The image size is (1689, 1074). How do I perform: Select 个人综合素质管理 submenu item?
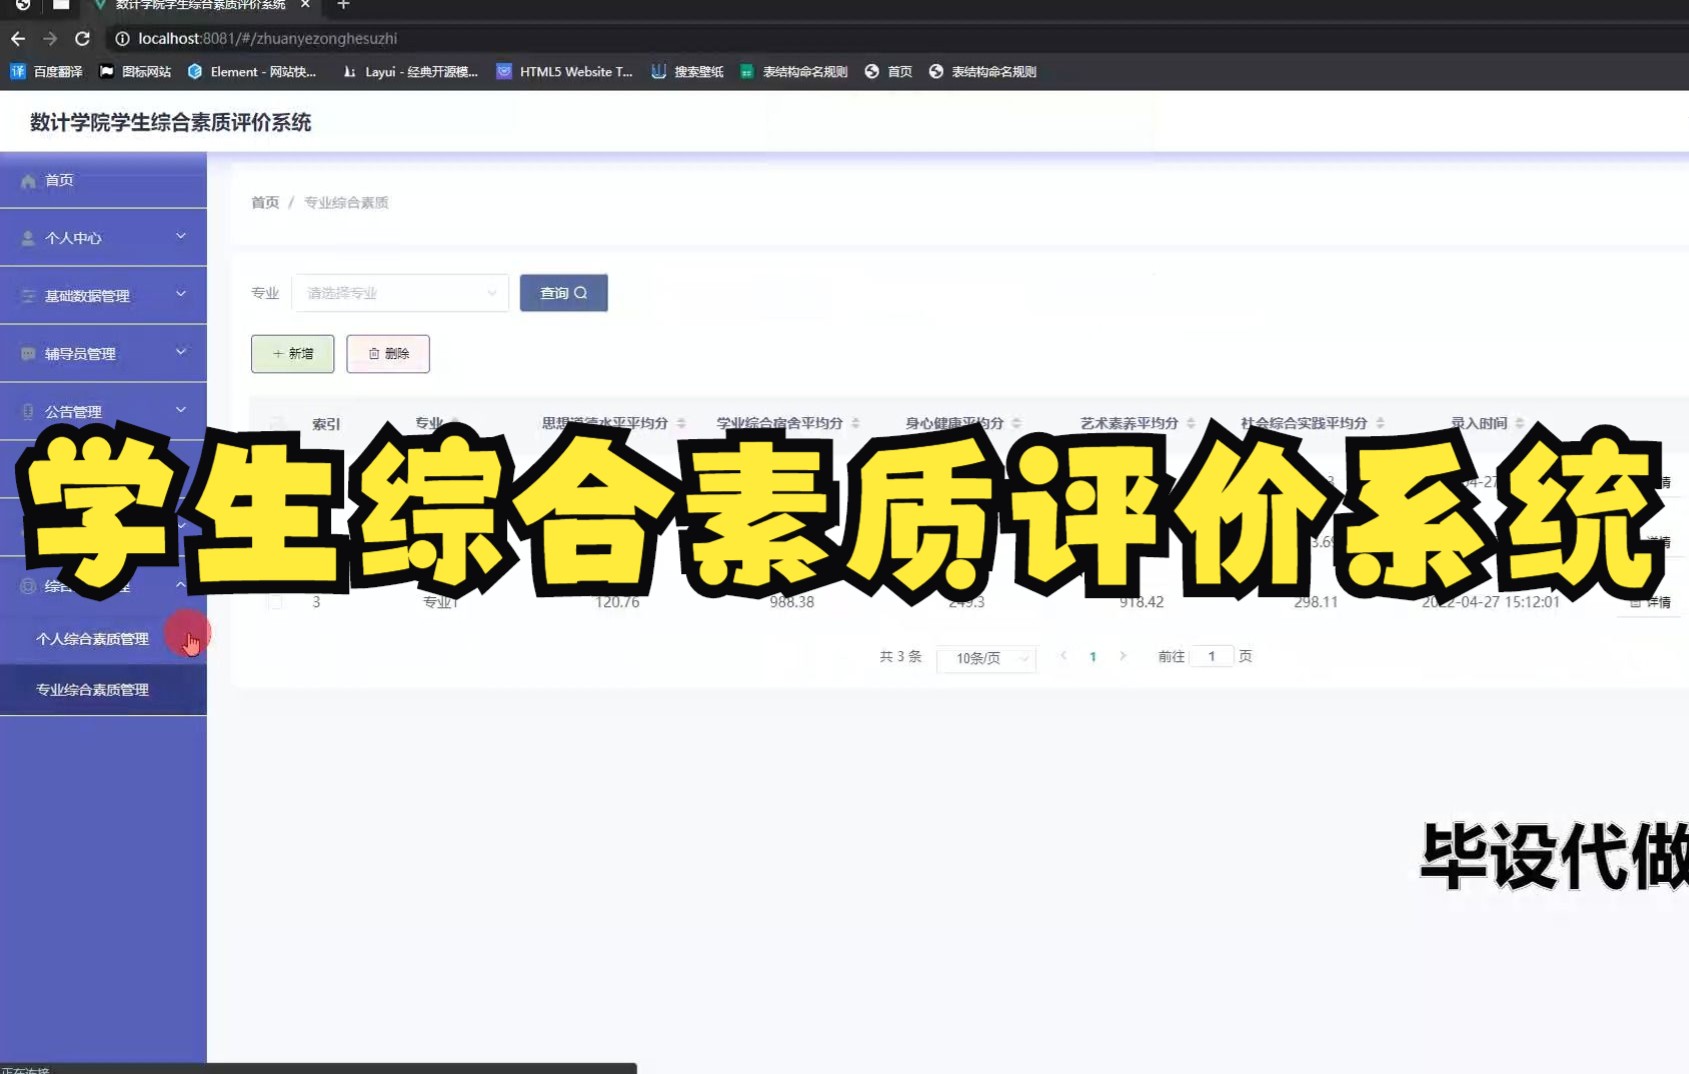pyautogui.click(x=103, y=639)
